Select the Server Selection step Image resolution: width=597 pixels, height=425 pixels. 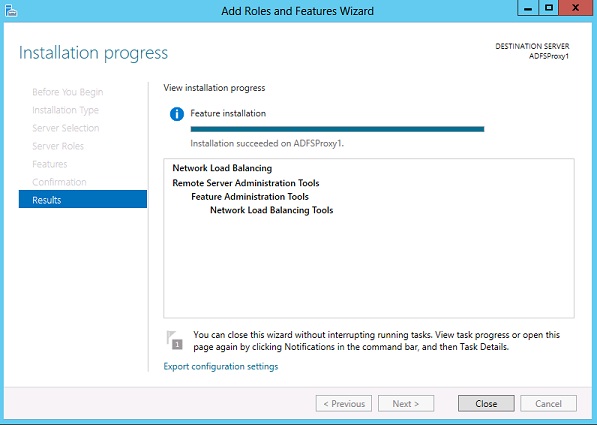click(x=65, y=128)
